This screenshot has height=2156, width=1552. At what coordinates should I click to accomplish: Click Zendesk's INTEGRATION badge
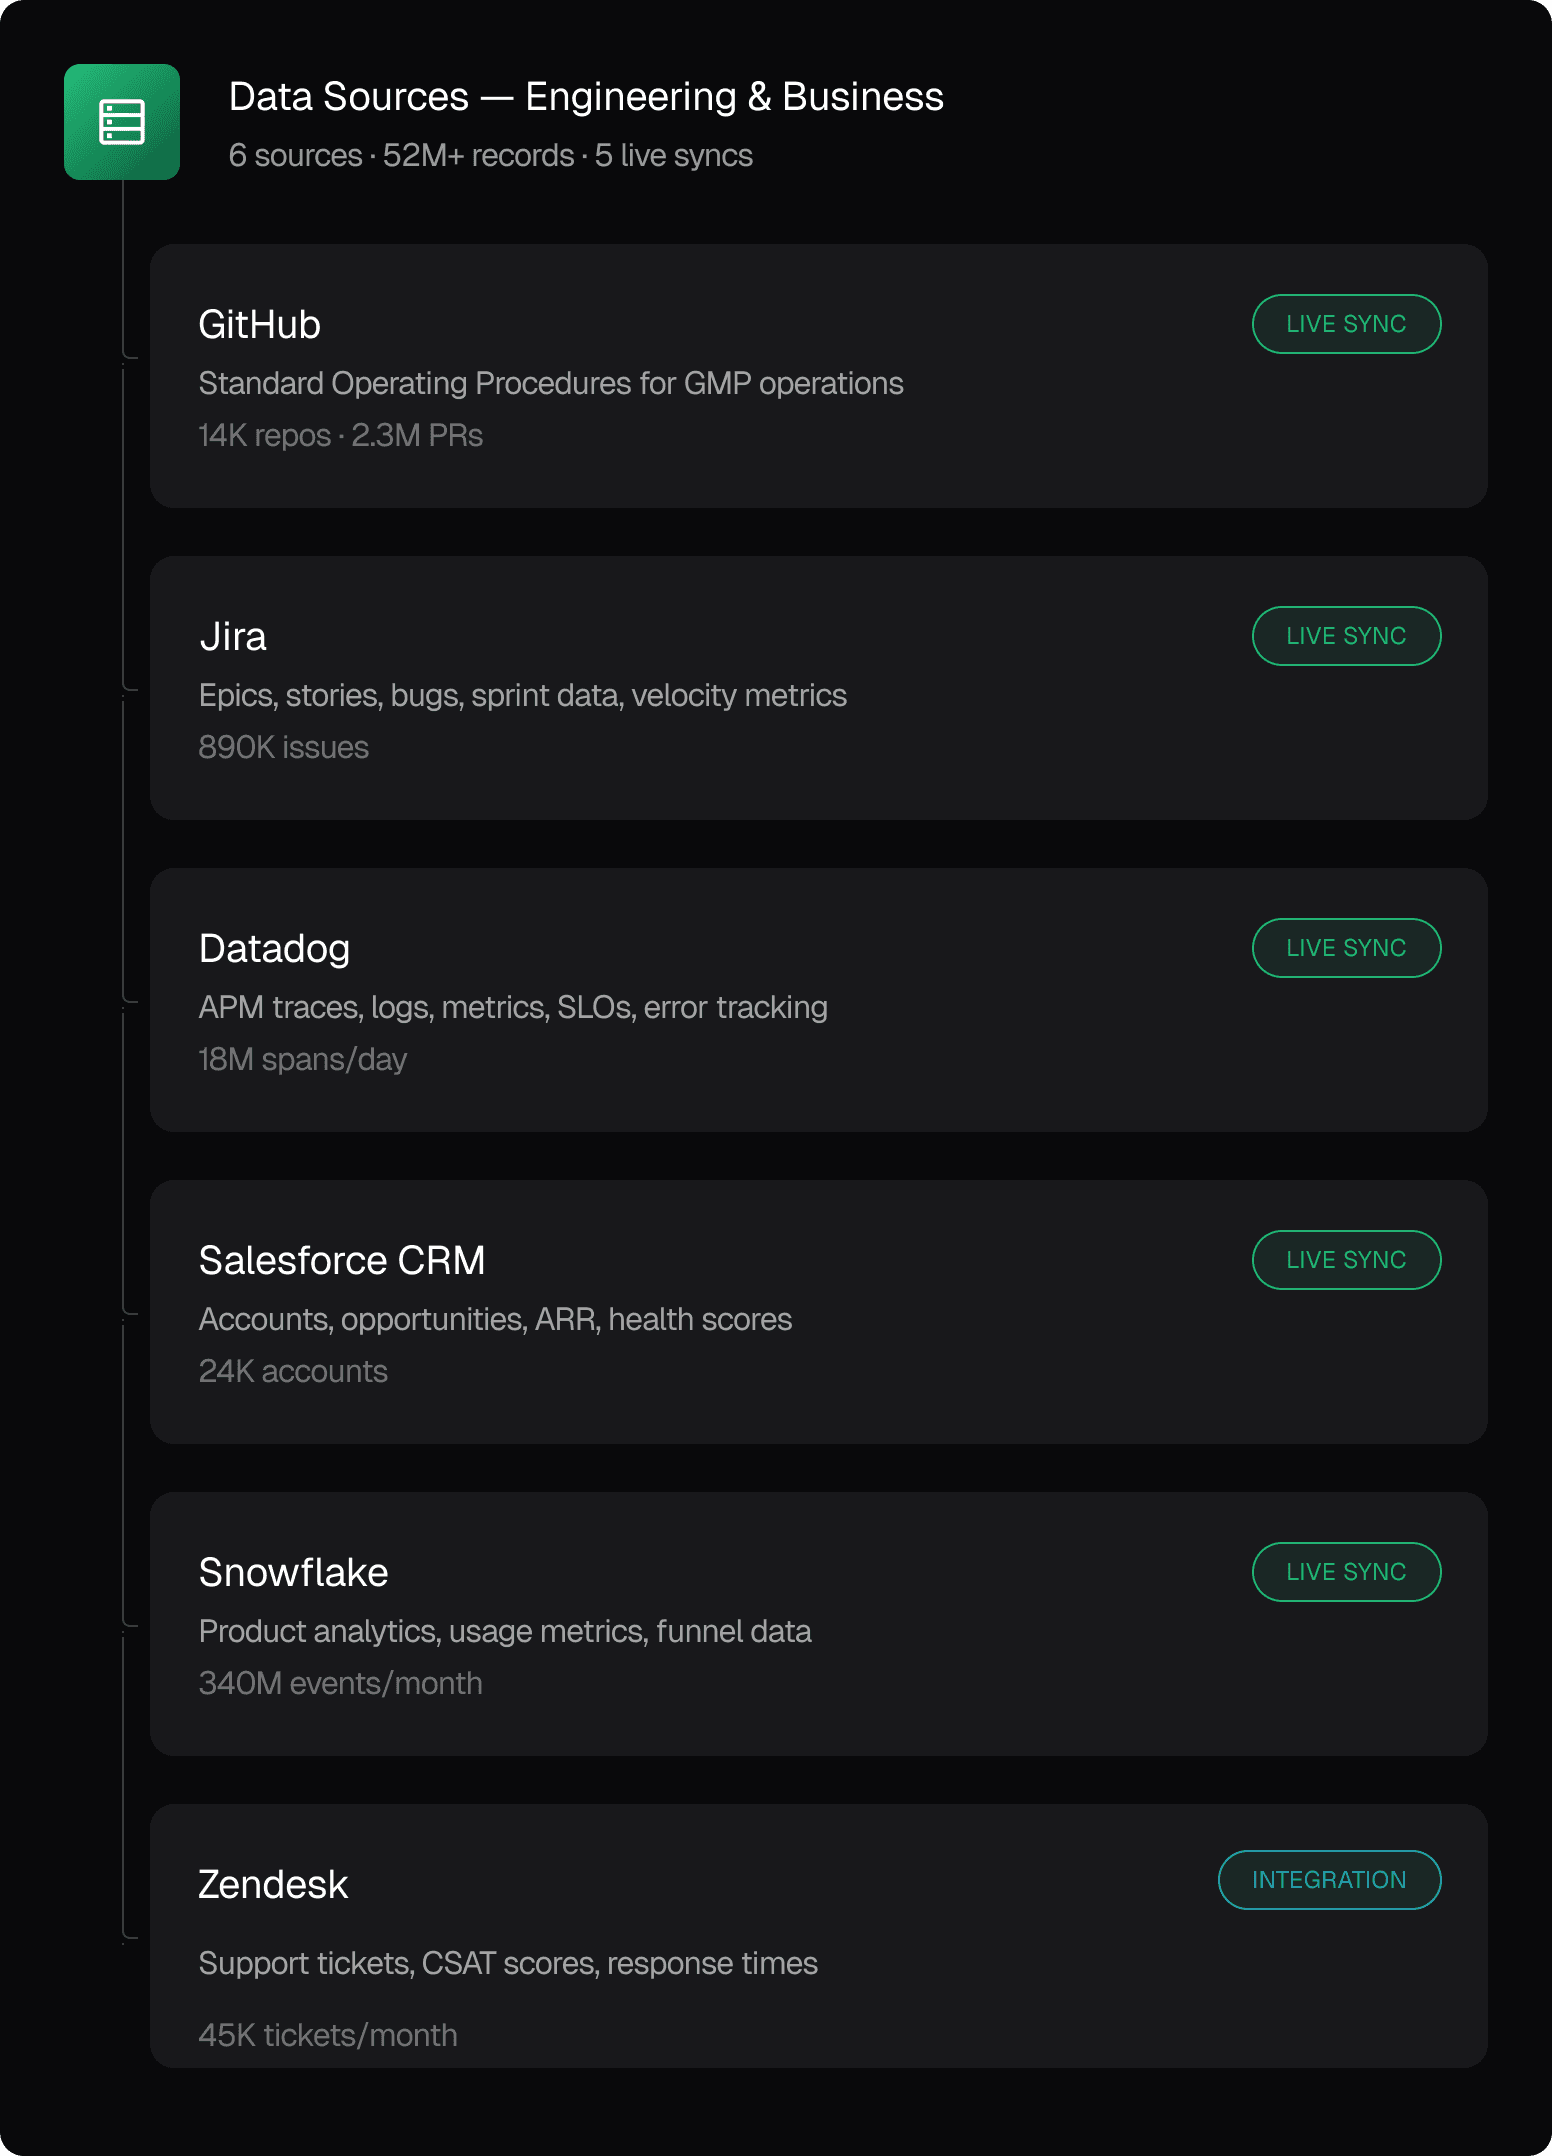pyautogui.click(x=1328, y=1880)
